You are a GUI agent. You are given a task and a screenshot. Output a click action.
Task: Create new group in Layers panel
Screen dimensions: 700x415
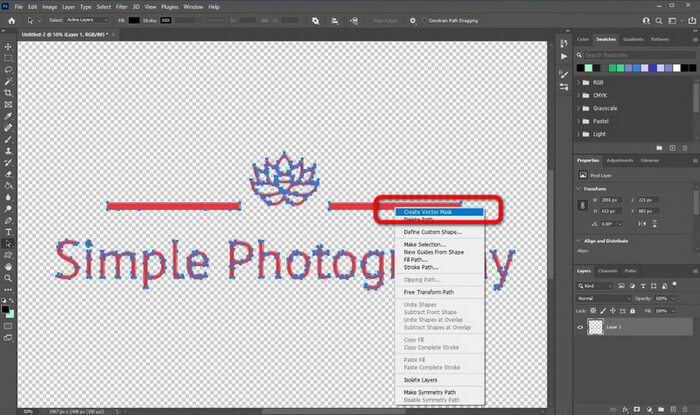click(661, 409)
